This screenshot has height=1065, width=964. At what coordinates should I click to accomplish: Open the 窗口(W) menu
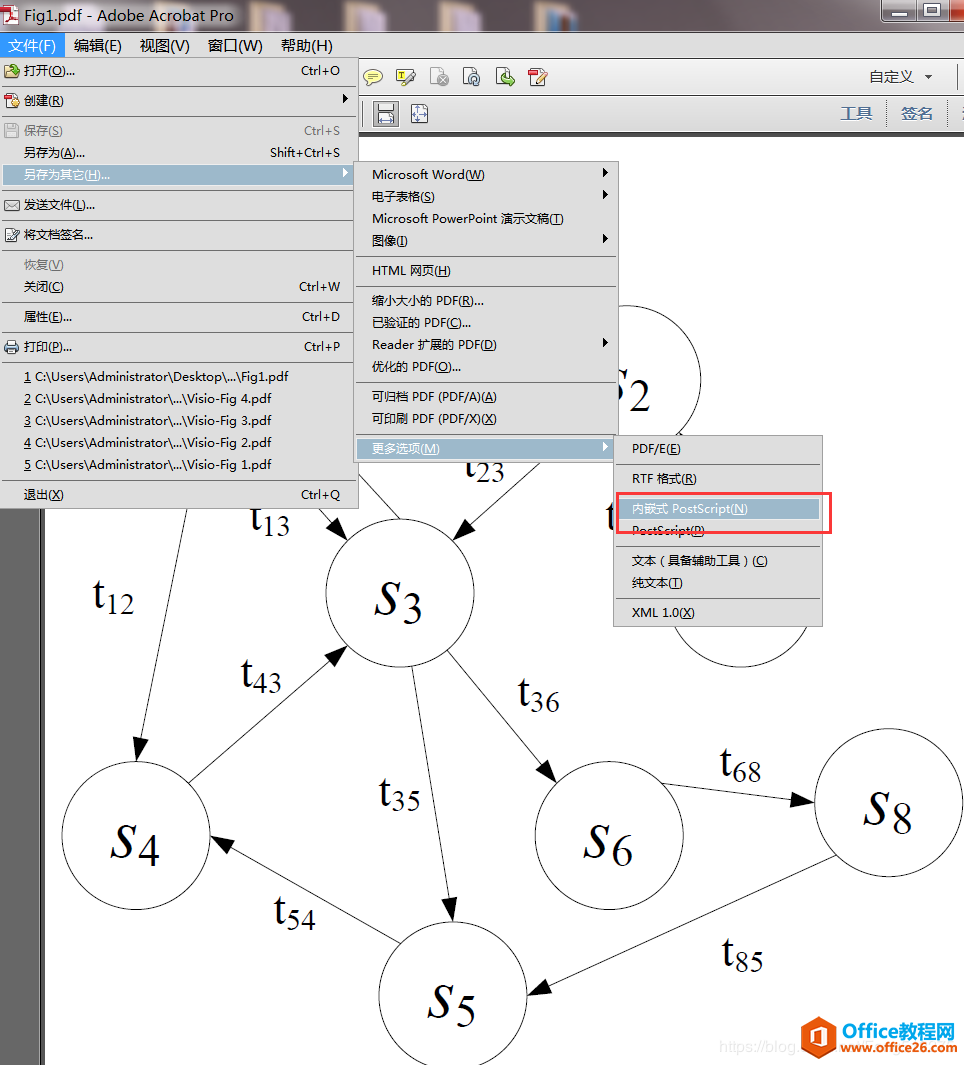pos(235,46)
